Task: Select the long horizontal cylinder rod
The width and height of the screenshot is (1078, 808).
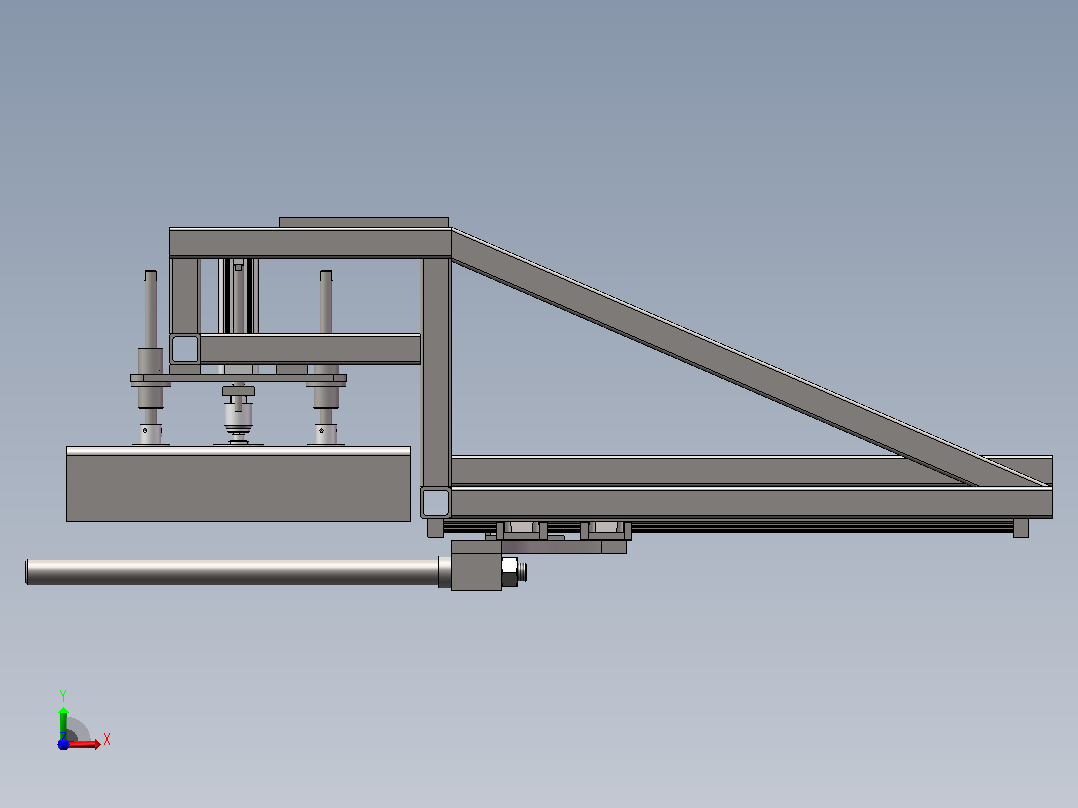Action: tap(232, 572)
